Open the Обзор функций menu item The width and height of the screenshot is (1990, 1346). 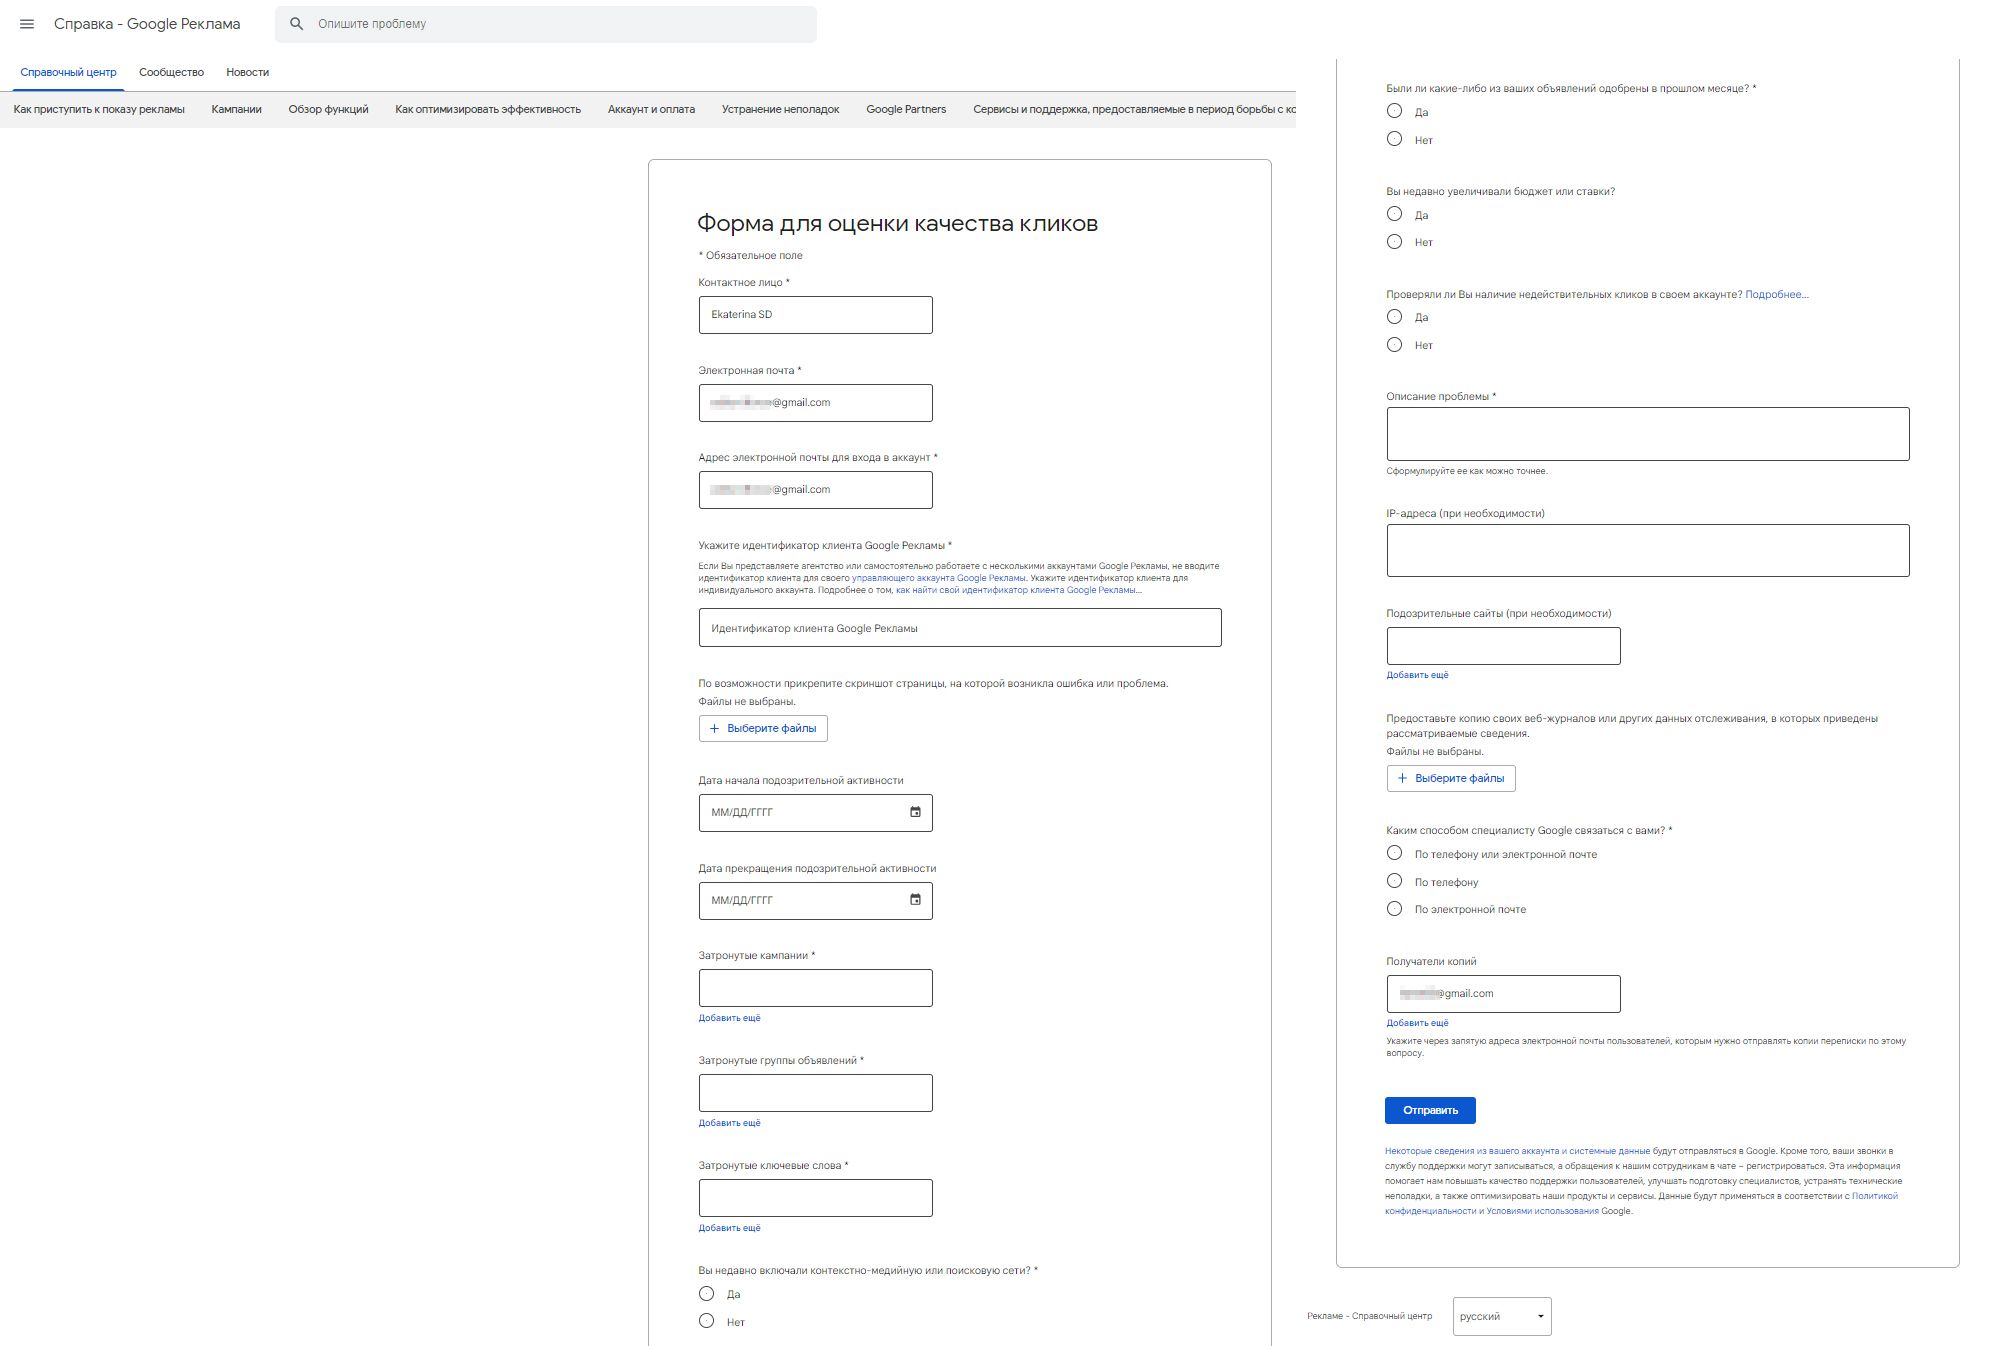click(328, 109)
